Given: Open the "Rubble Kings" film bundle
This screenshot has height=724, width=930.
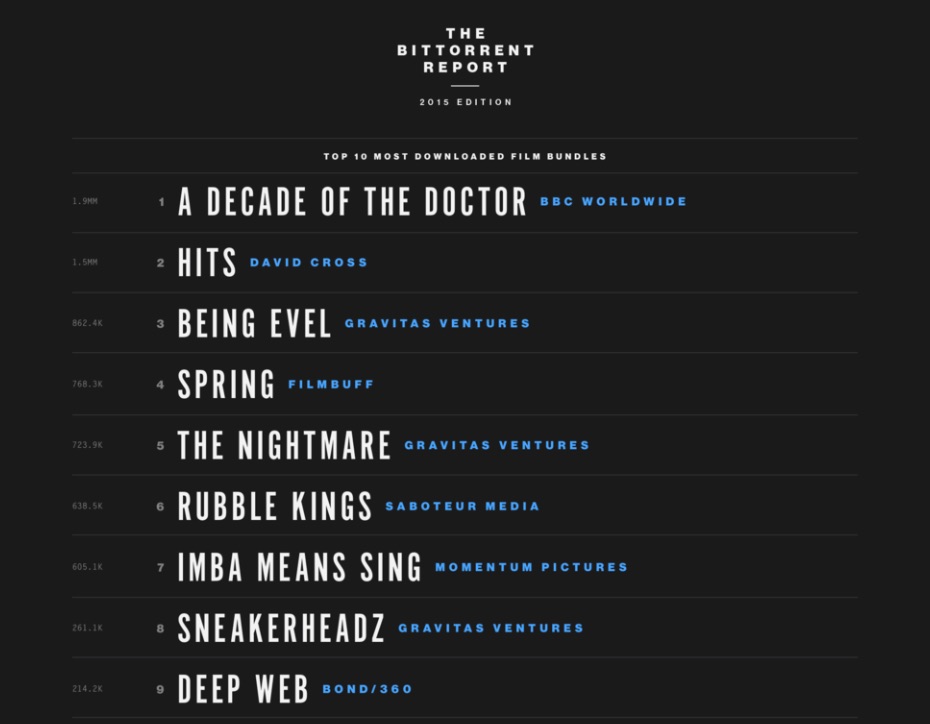Looking at the screenshot, I should [275, 507].
